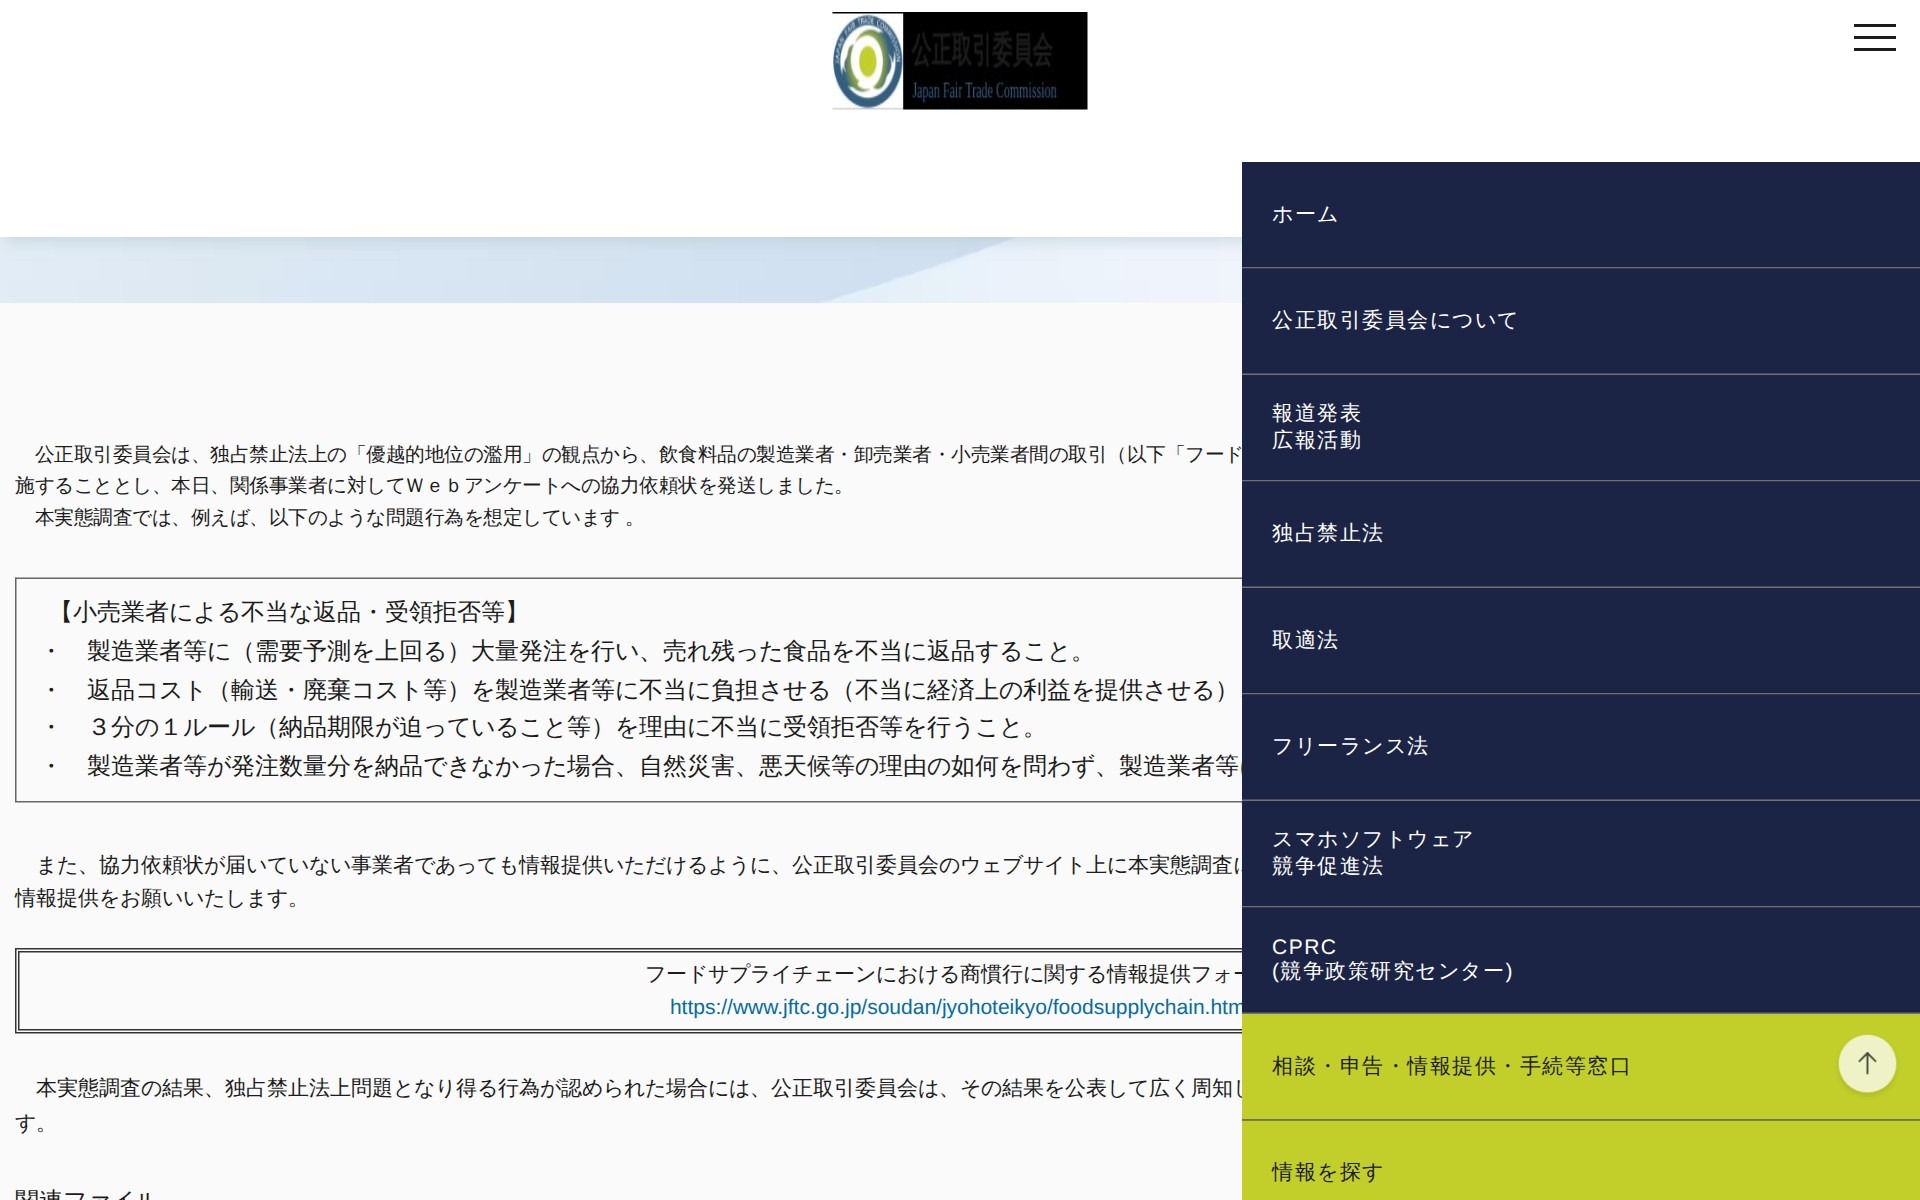
Task: Open the 独占禁止法 menu item
Action: [x=1327, y=534]
